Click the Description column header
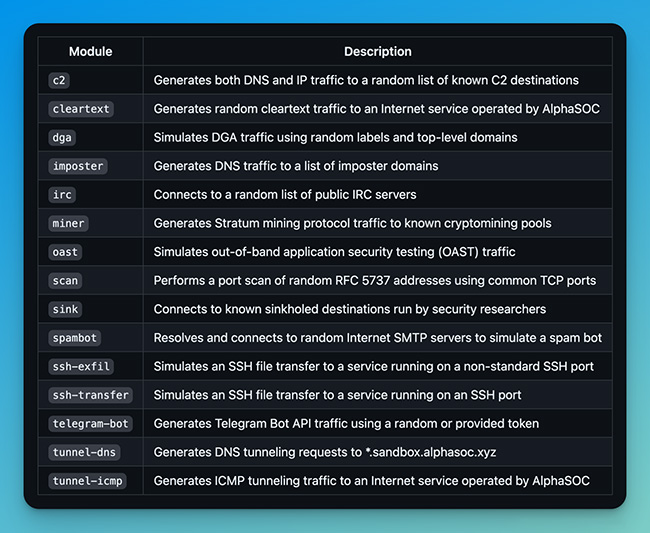Screen dimensions: 650x533 tap(377, 51)
